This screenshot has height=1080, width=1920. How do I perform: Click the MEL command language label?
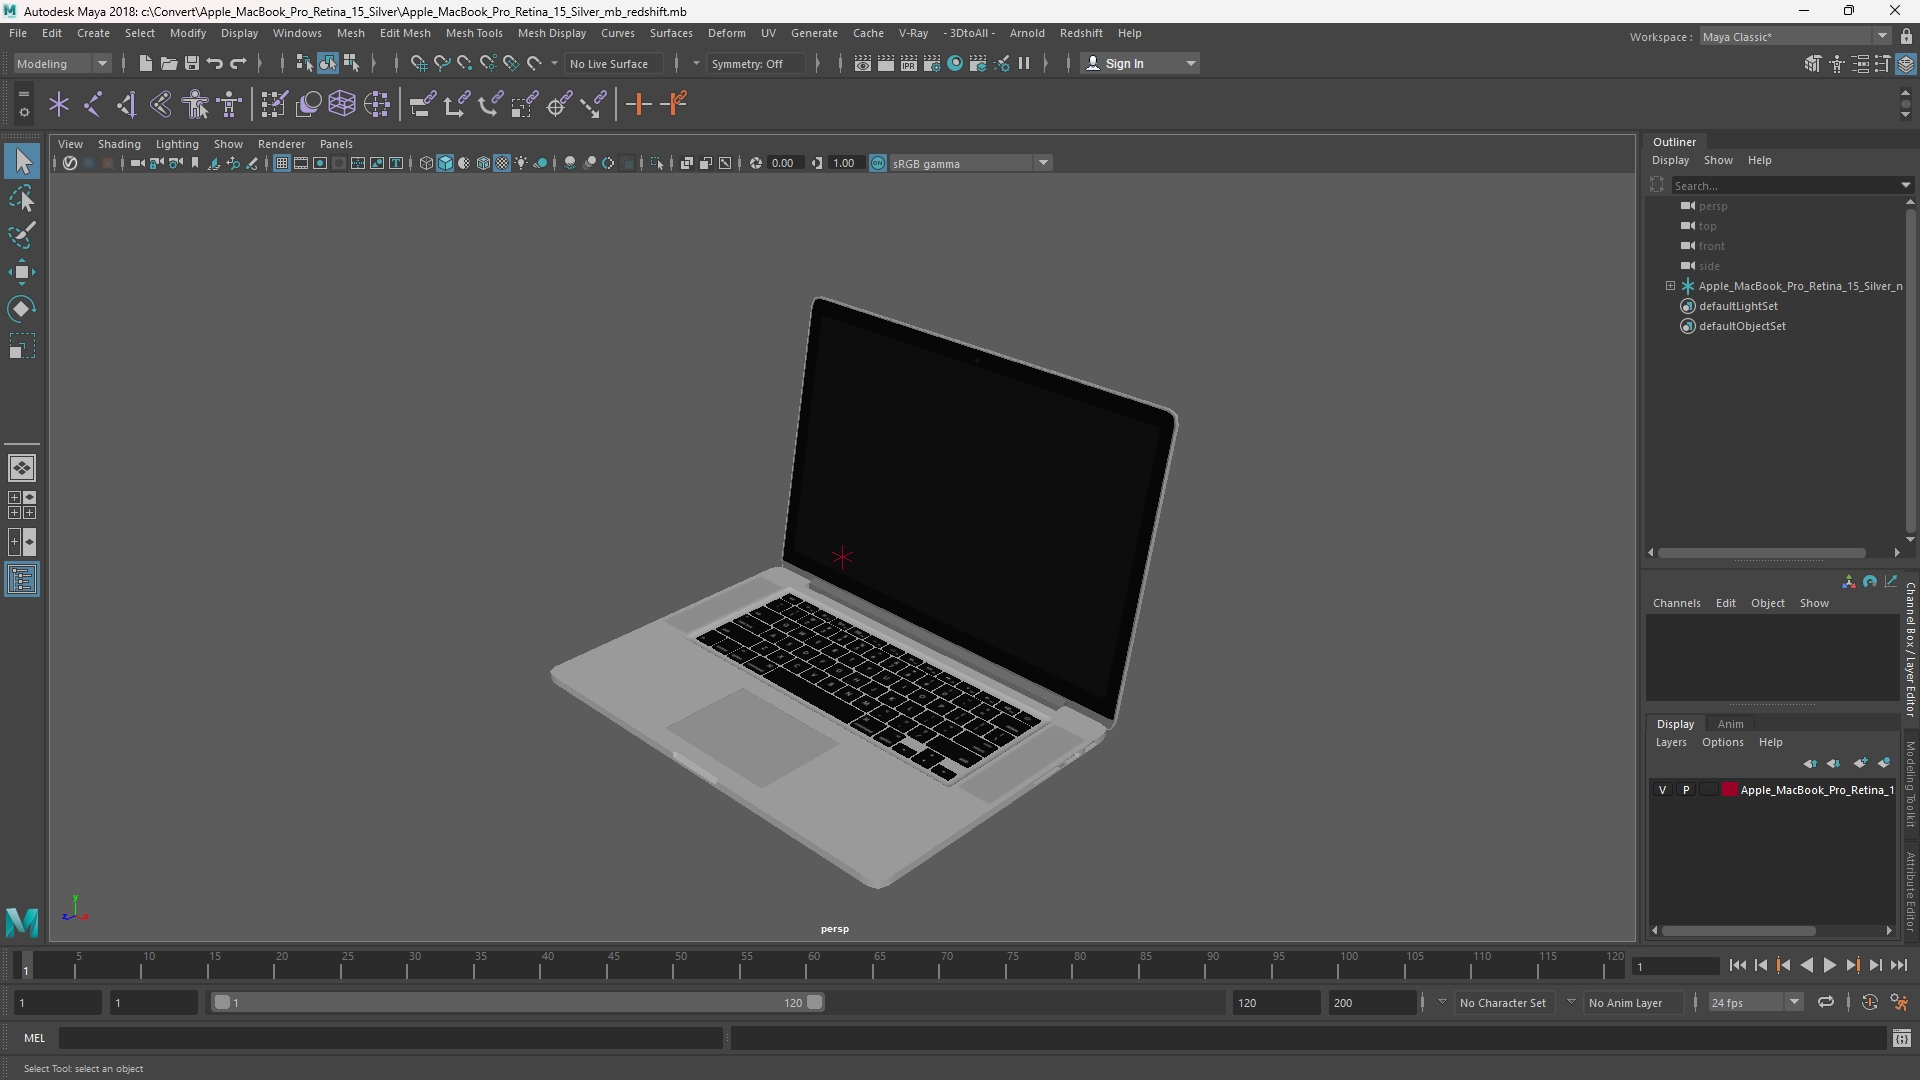[35, 1038]
